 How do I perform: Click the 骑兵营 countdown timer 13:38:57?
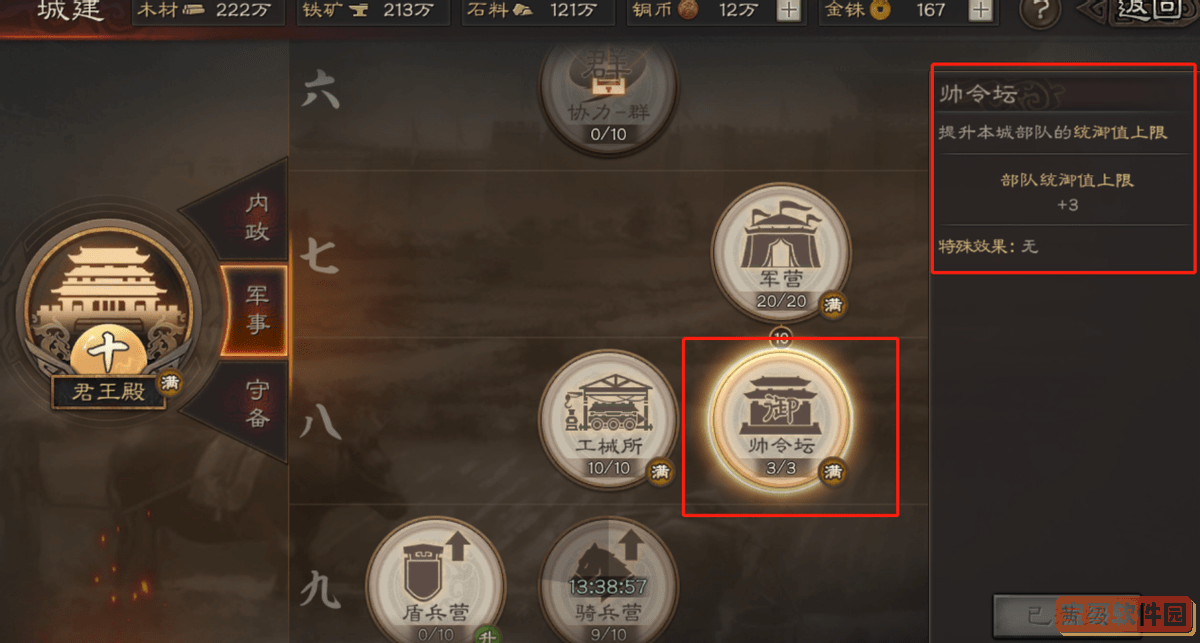pos(608,586)
